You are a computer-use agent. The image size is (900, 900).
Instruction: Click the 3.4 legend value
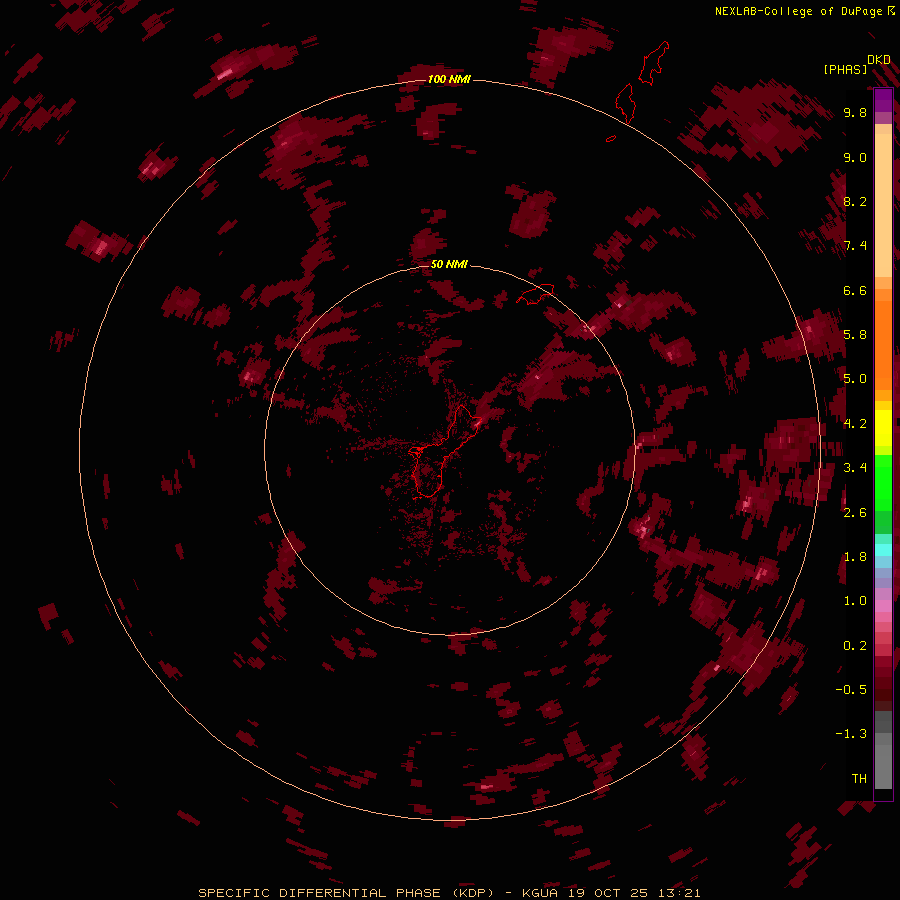[x=855, y=468]
